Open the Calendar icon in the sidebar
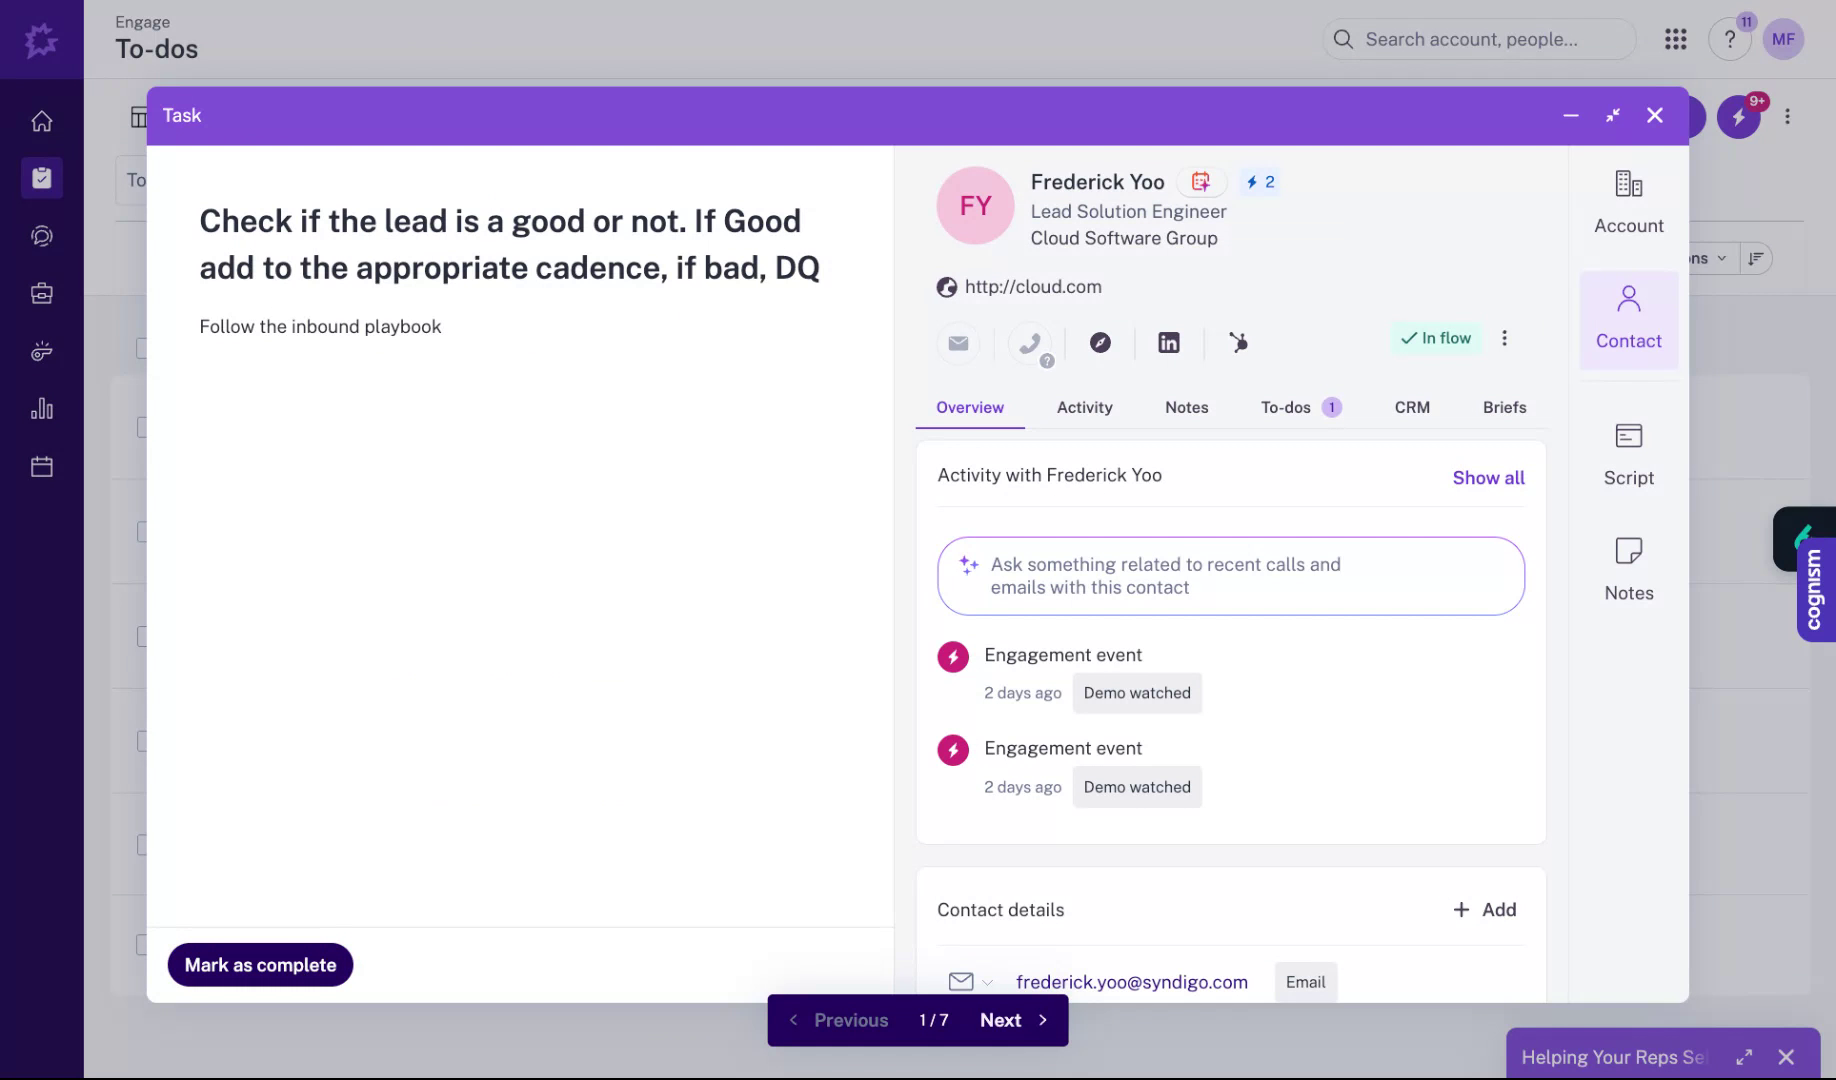 [41, 466]
